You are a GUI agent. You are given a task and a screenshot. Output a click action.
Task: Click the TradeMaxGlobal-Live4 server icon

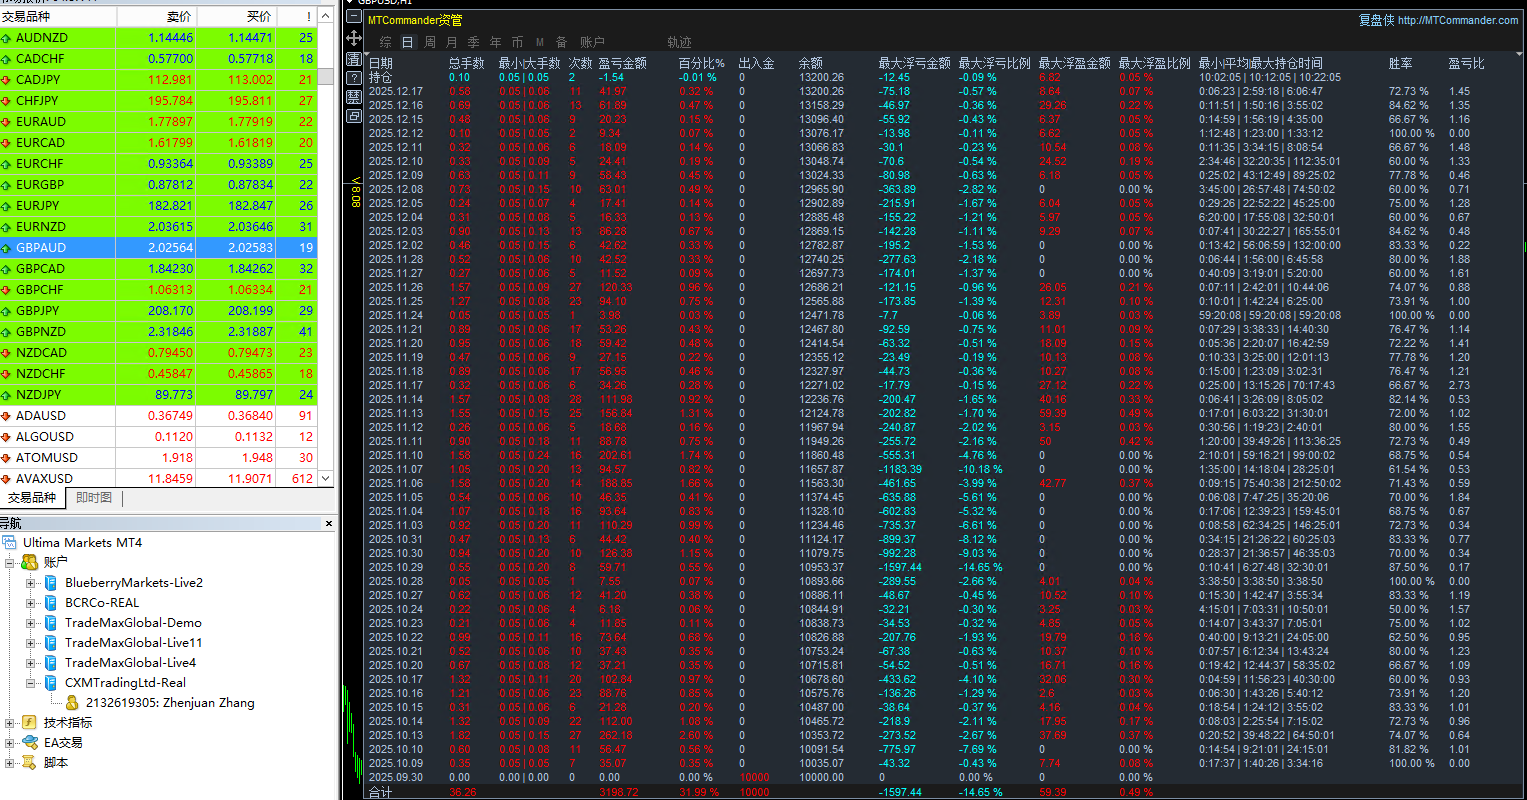[x=51, y=663]
